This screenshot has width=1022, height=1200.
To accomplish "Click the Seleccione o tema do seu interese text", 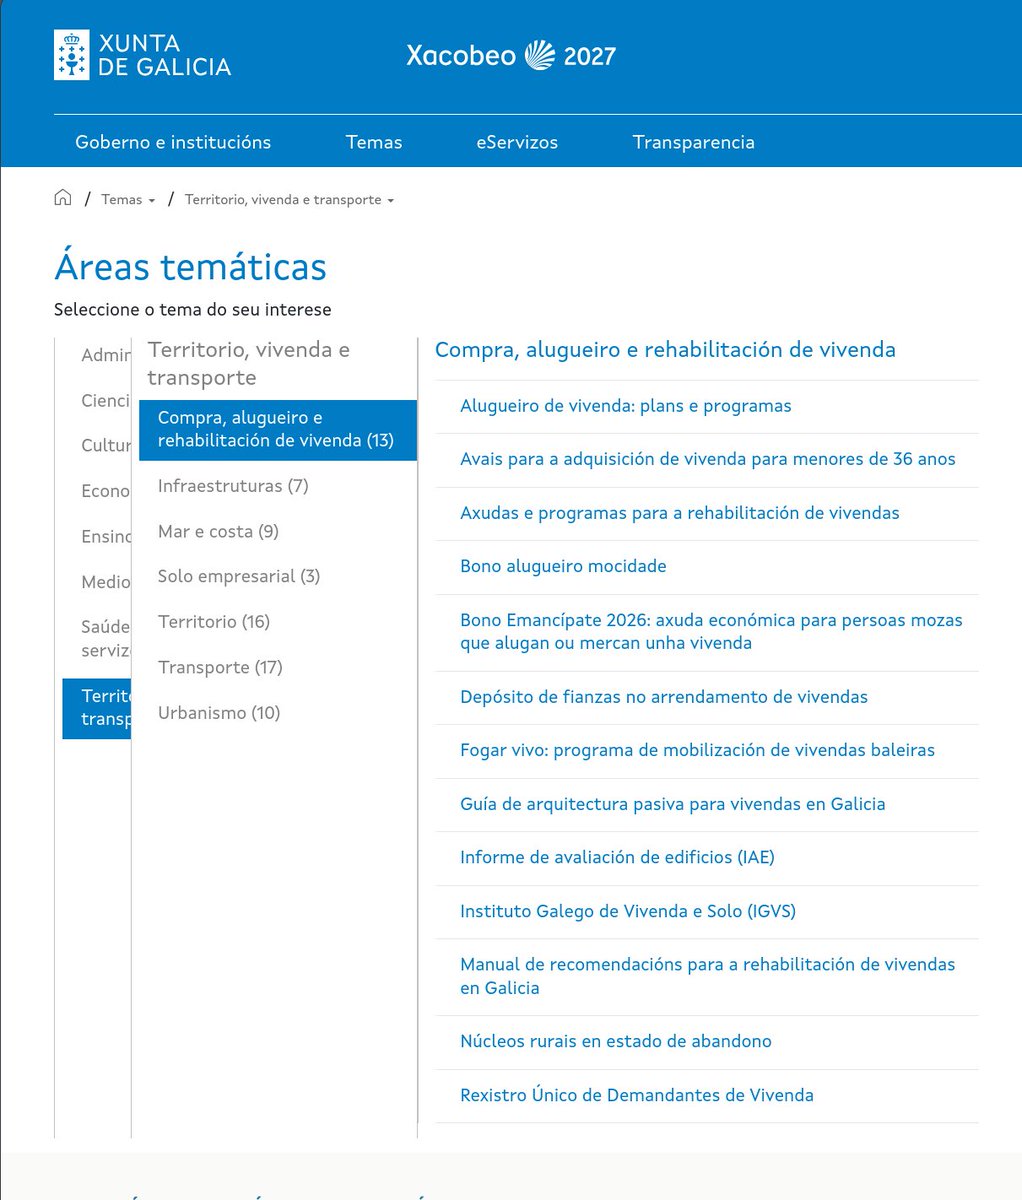I will pos(192,310).
